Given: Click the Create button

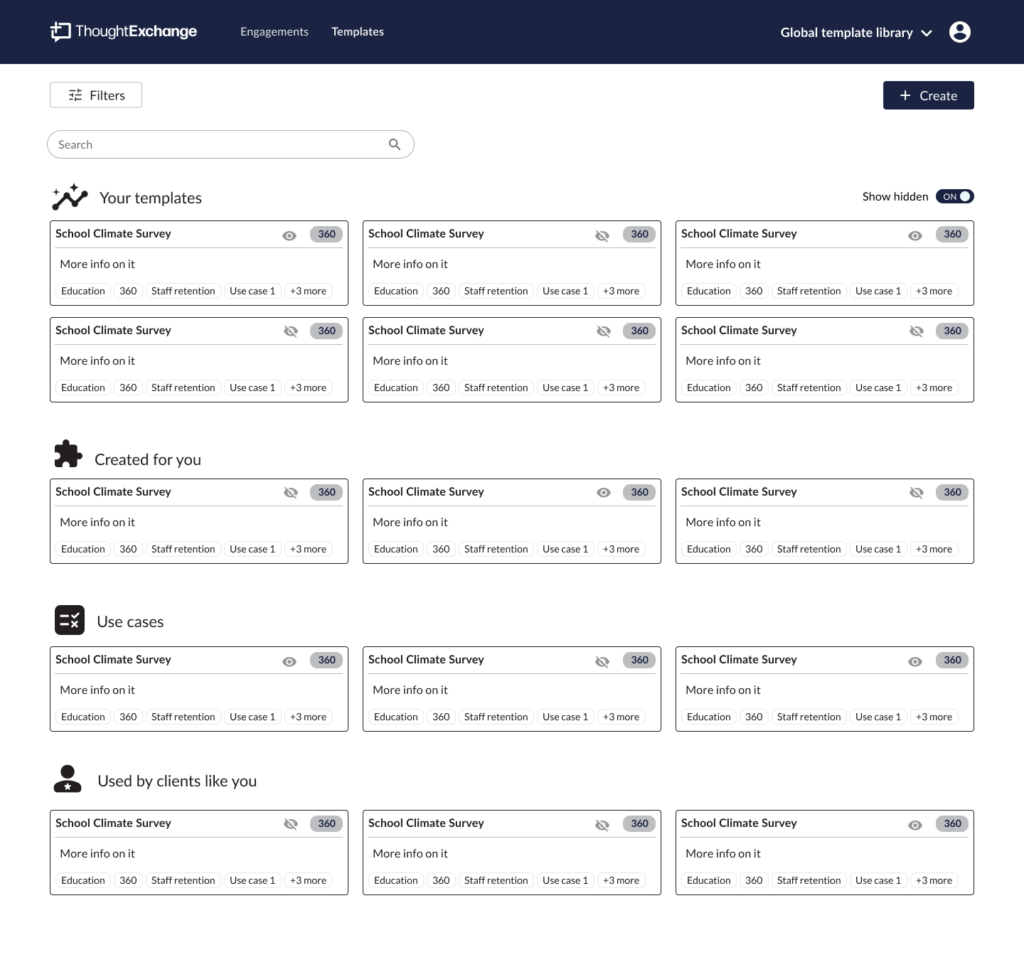Looking at the screenshot, I should click(x=928, y=95).
